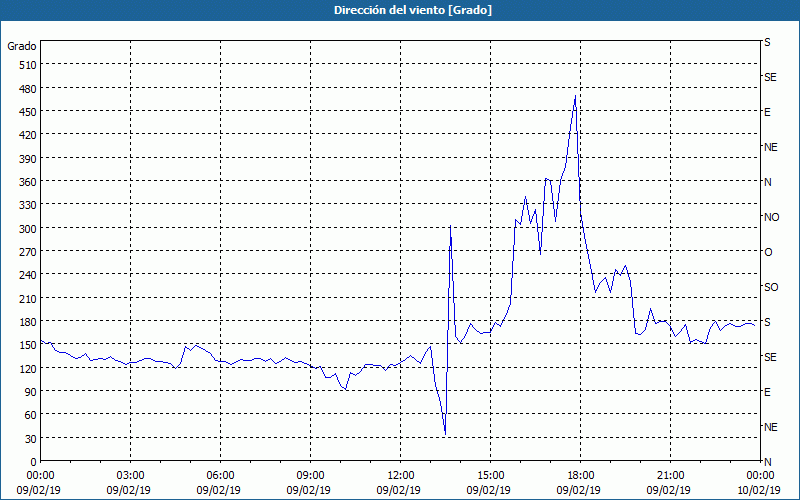Click the SO compass label on right axis

point(771,287)
